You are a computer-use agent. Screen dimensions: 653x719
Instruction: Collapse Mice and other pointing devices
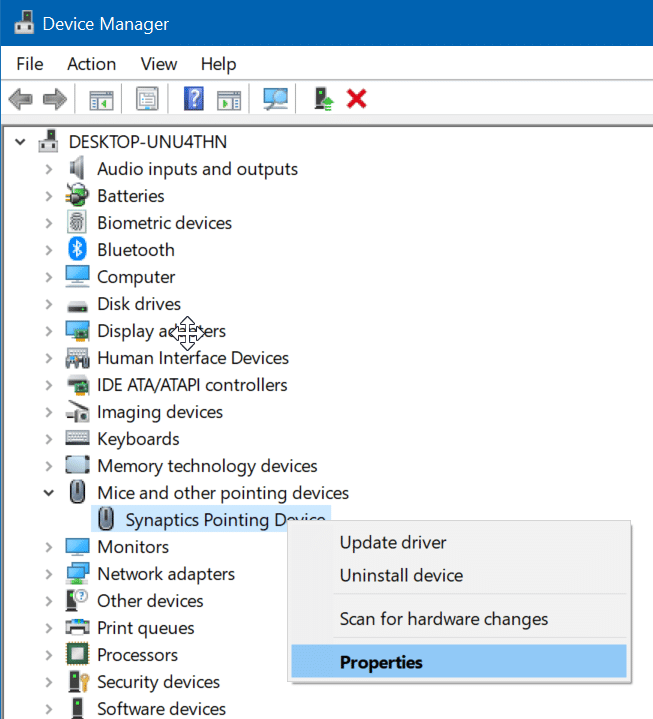(x=49, y=493)
